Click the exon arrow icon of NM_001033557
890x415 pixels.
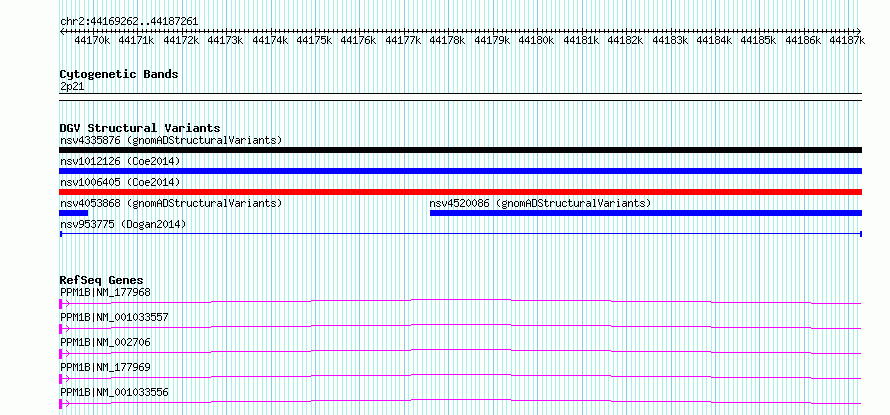click(x=64, y=329)
